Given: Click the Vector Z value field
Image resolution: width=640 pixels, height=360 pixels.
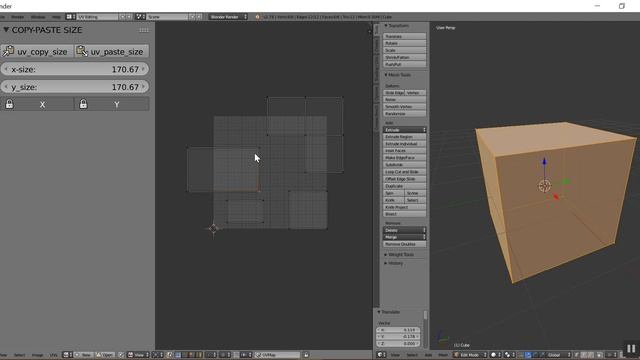Looking at the screenshot, I should click(398, 344).
